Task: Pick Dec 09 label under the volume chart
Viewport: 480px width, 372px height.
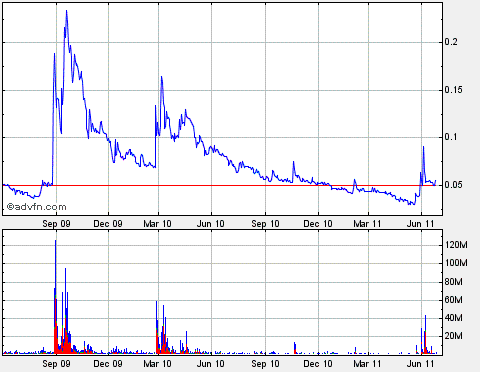Action: point(108,363)
